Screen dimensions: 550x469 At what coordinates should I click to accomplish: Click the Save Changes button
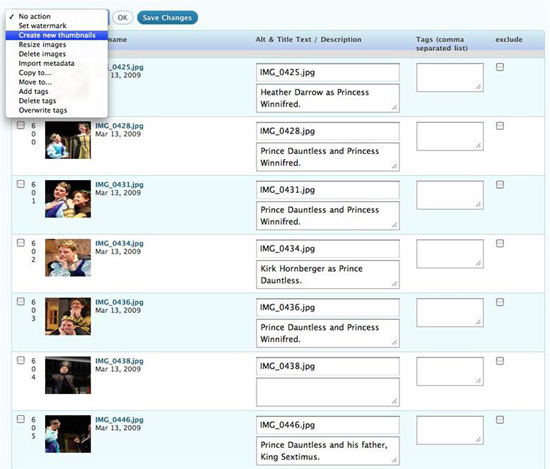167,18
